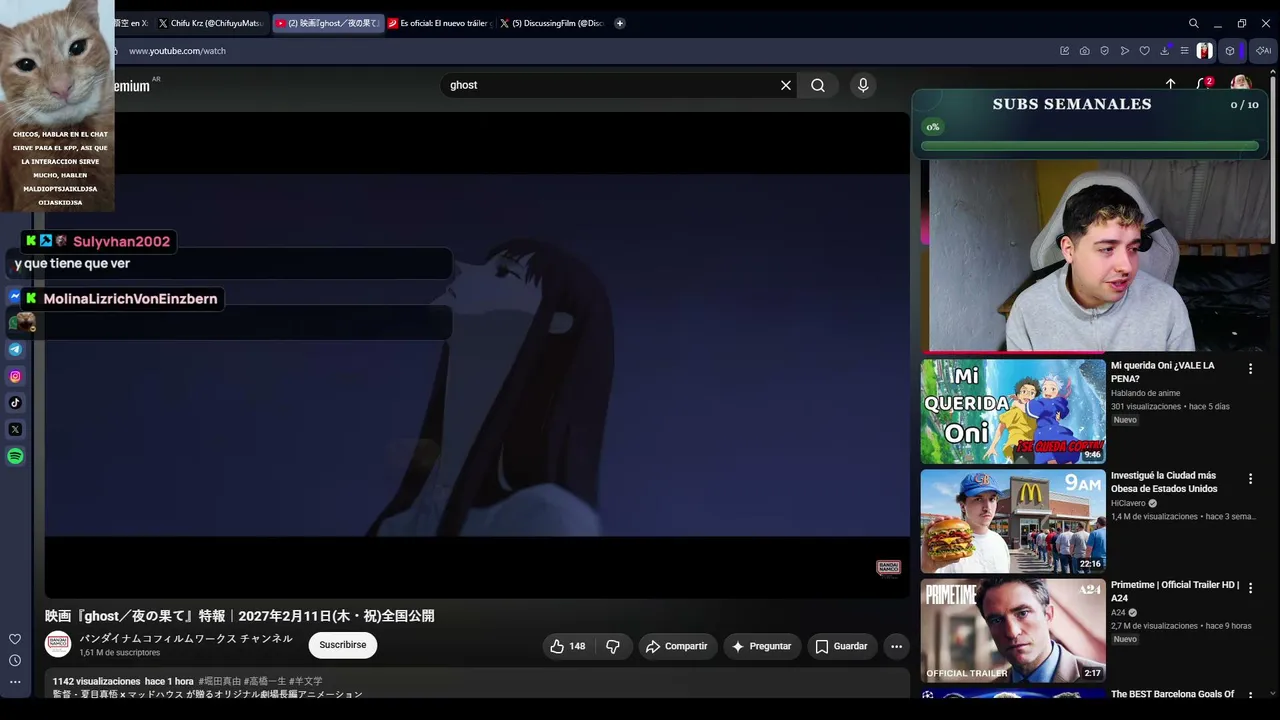This screenshot has height=720, width=1280.
Task: Open the tab search magnifier in the title bar
Action: tap(1194, 23)
